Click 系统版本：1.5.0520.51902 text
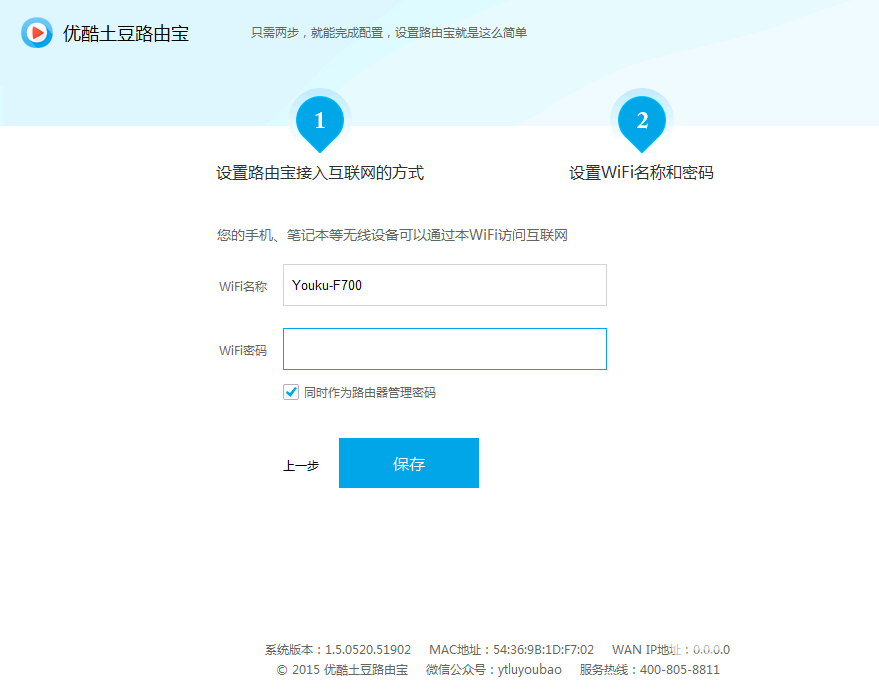The image size is (879, 691). (x=338, y=650)
